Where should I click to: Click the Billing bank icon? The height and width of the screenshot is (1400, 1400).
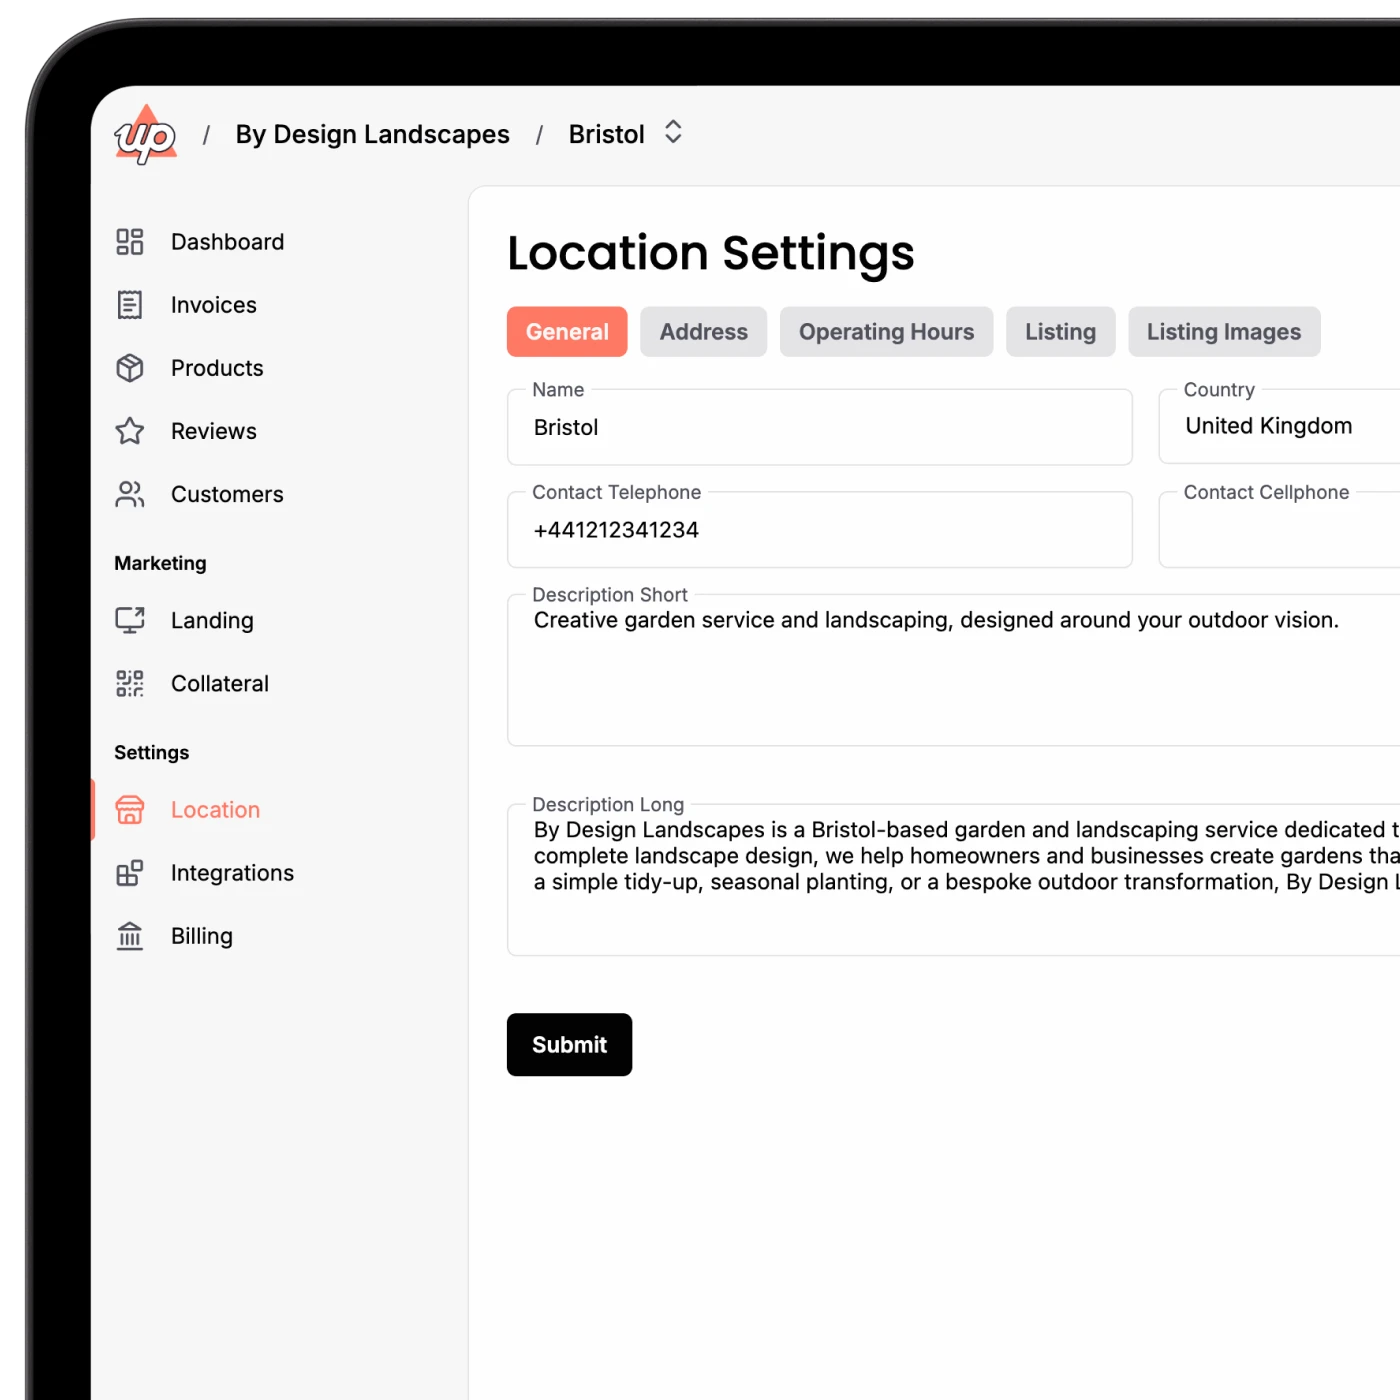130,936
